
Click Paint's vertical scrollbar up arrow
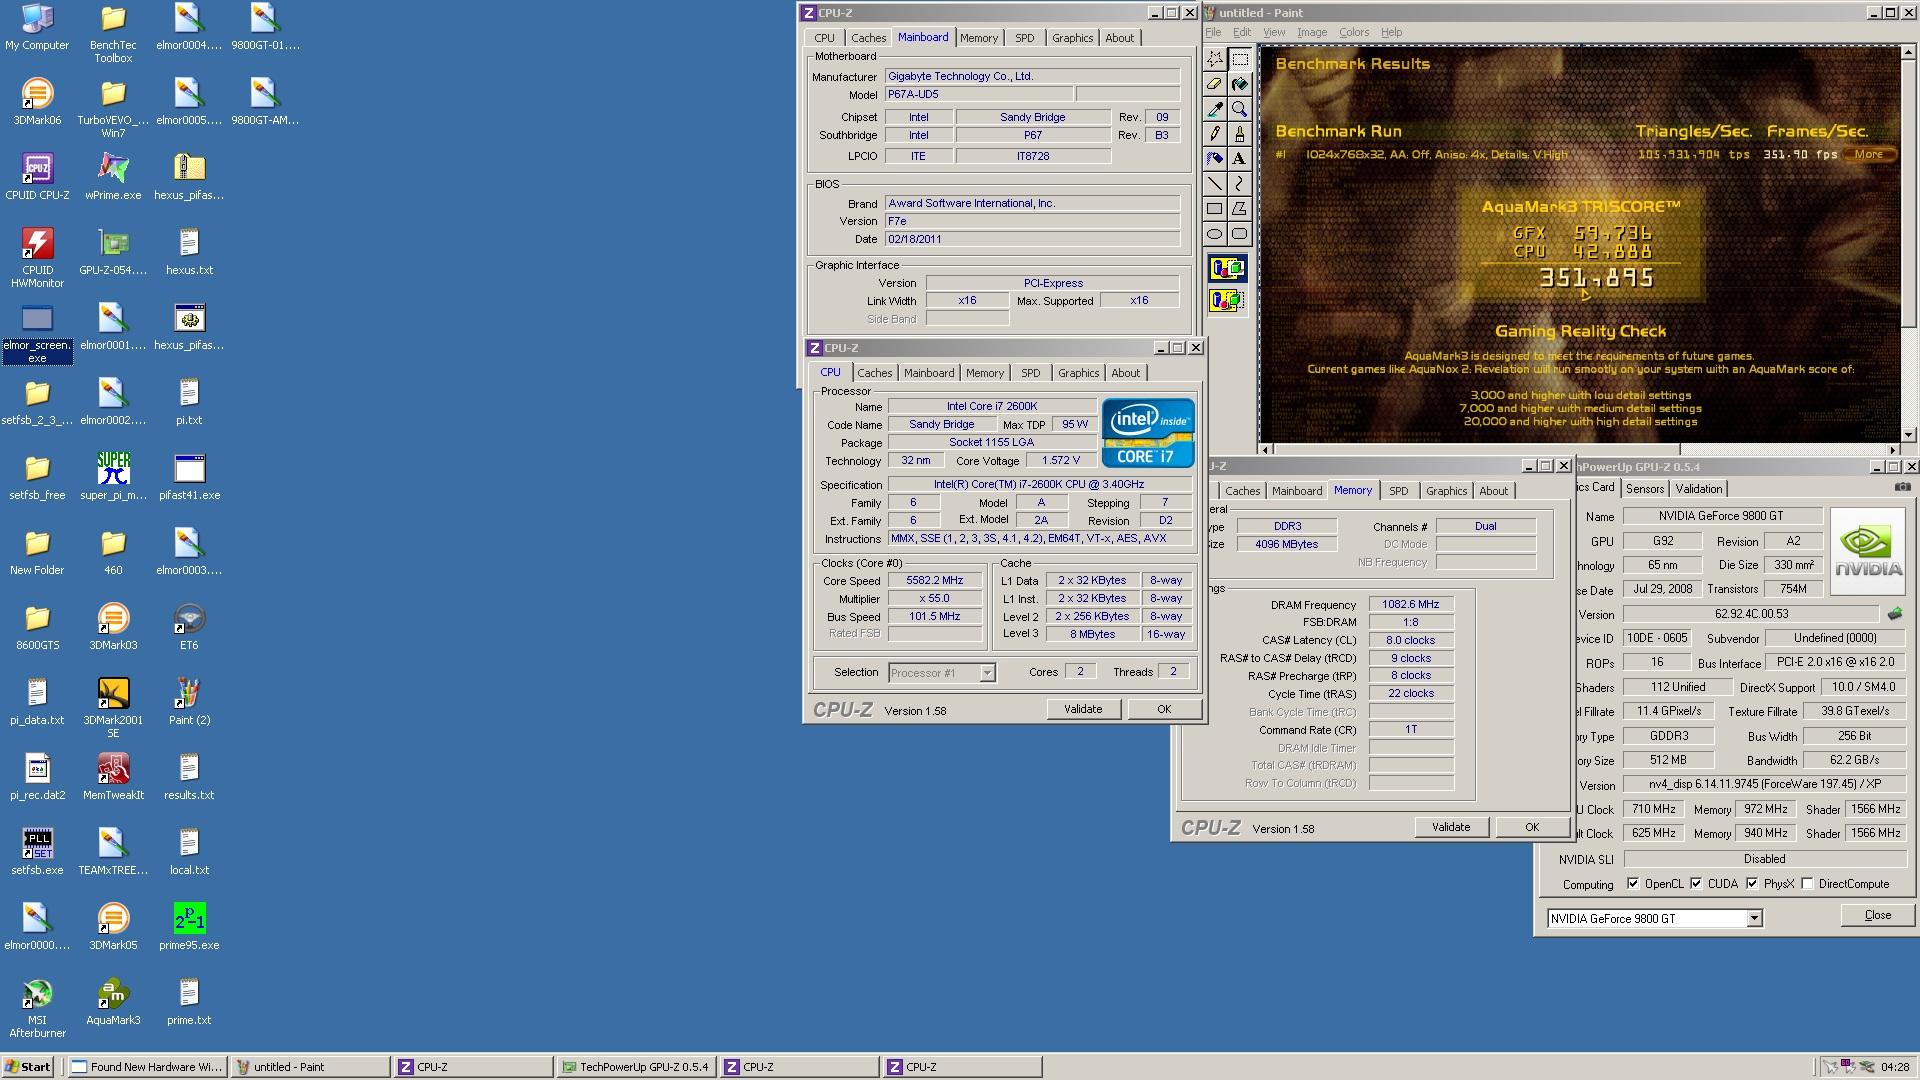pos(1909,53)
